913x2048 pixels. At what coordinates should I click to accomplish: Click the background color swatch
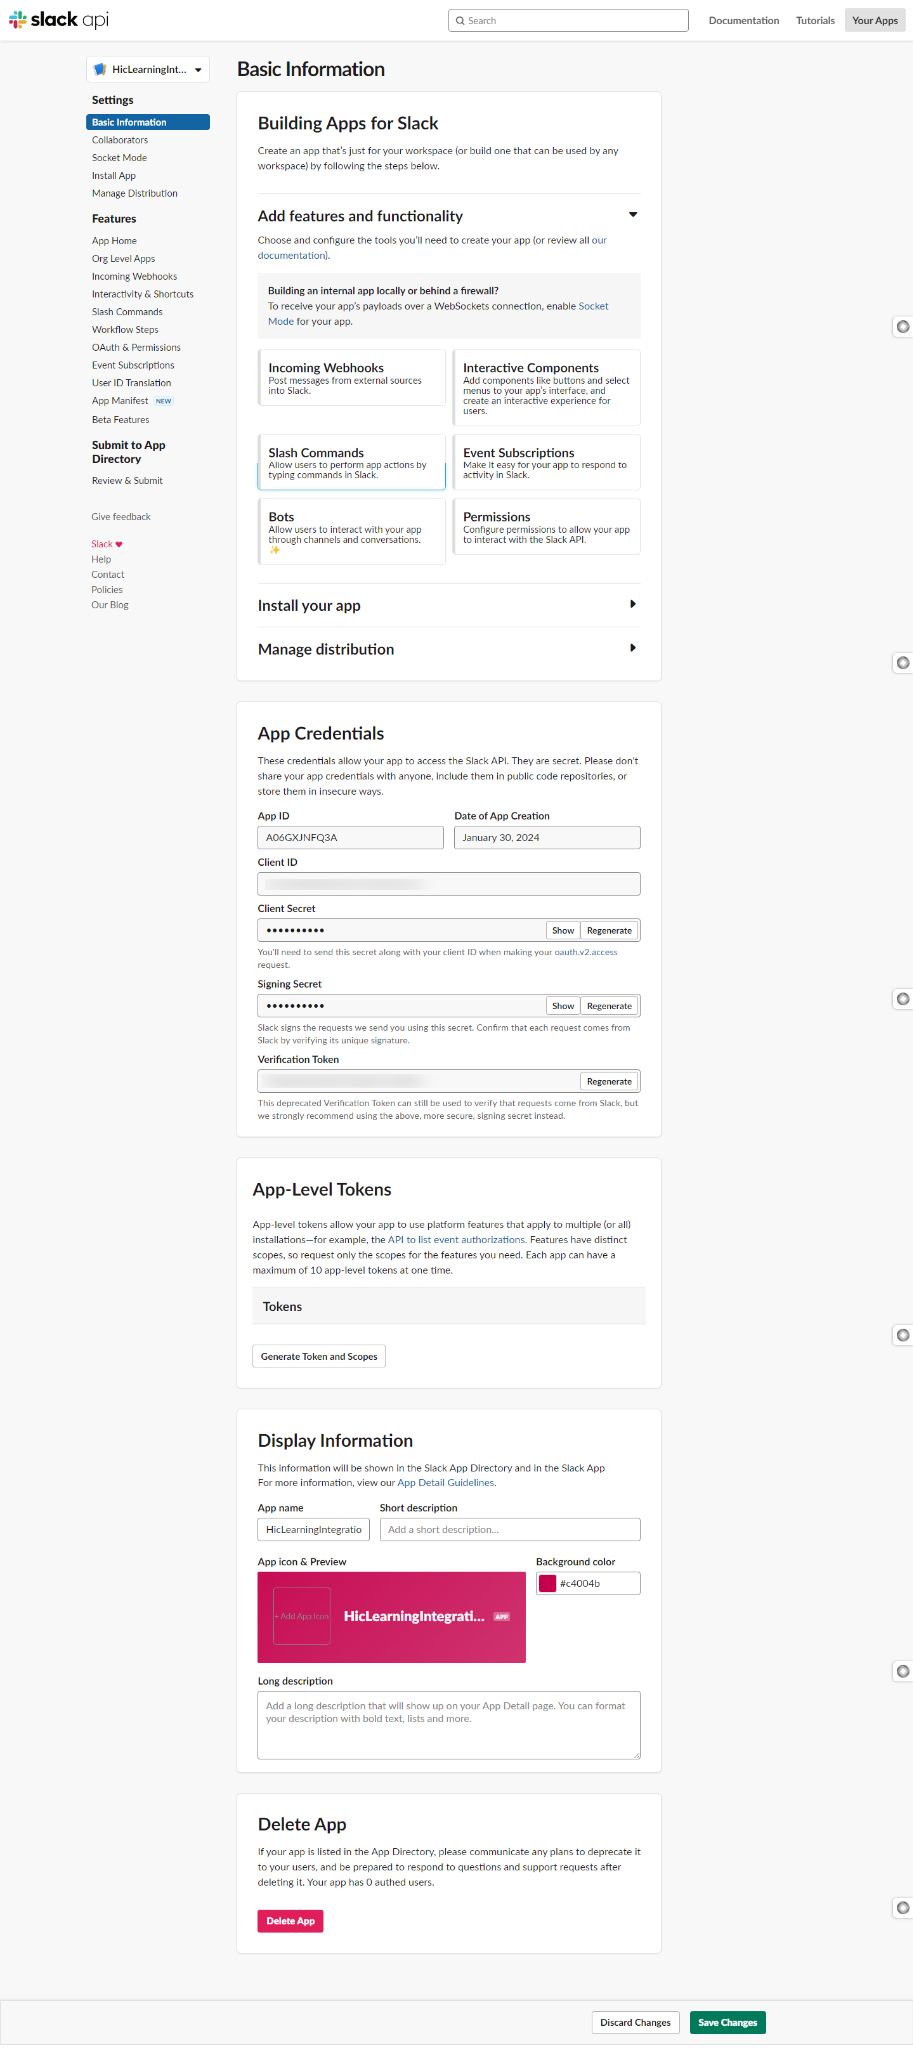pos(548,1584)
